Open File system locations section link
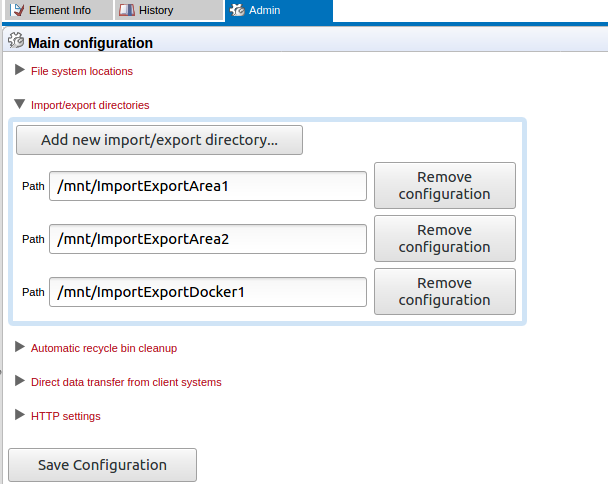The height and width of the screenshot is (484, 608). click(82, 71)
